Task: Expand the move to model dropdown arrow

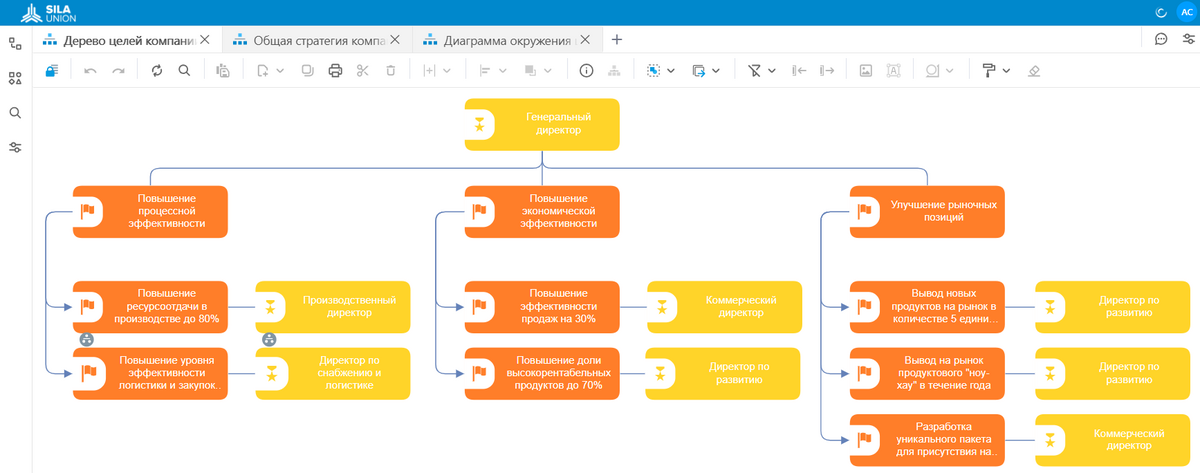Action: (x=717, y=70)
